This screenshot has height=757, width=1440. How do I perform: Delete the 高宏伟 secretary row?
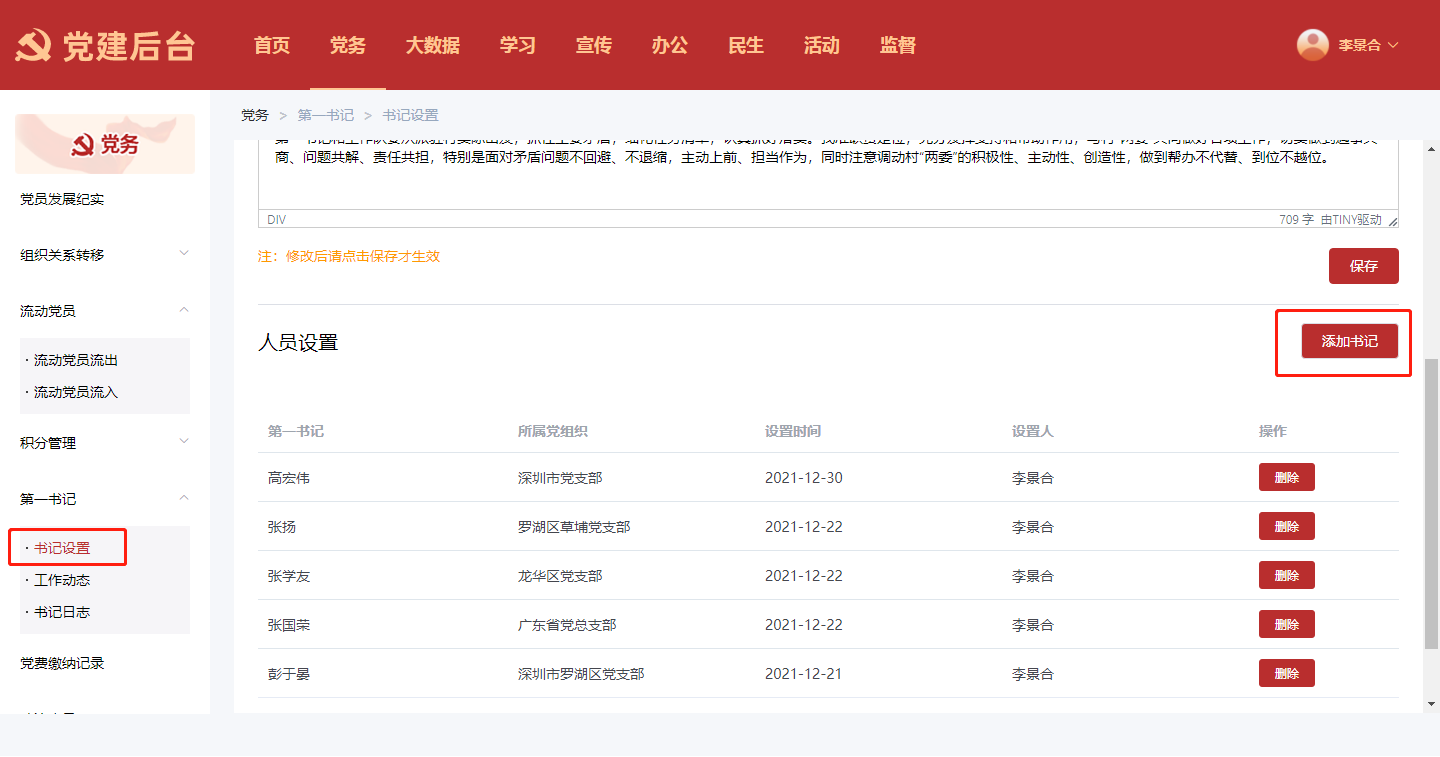(x=1286, y=478)
